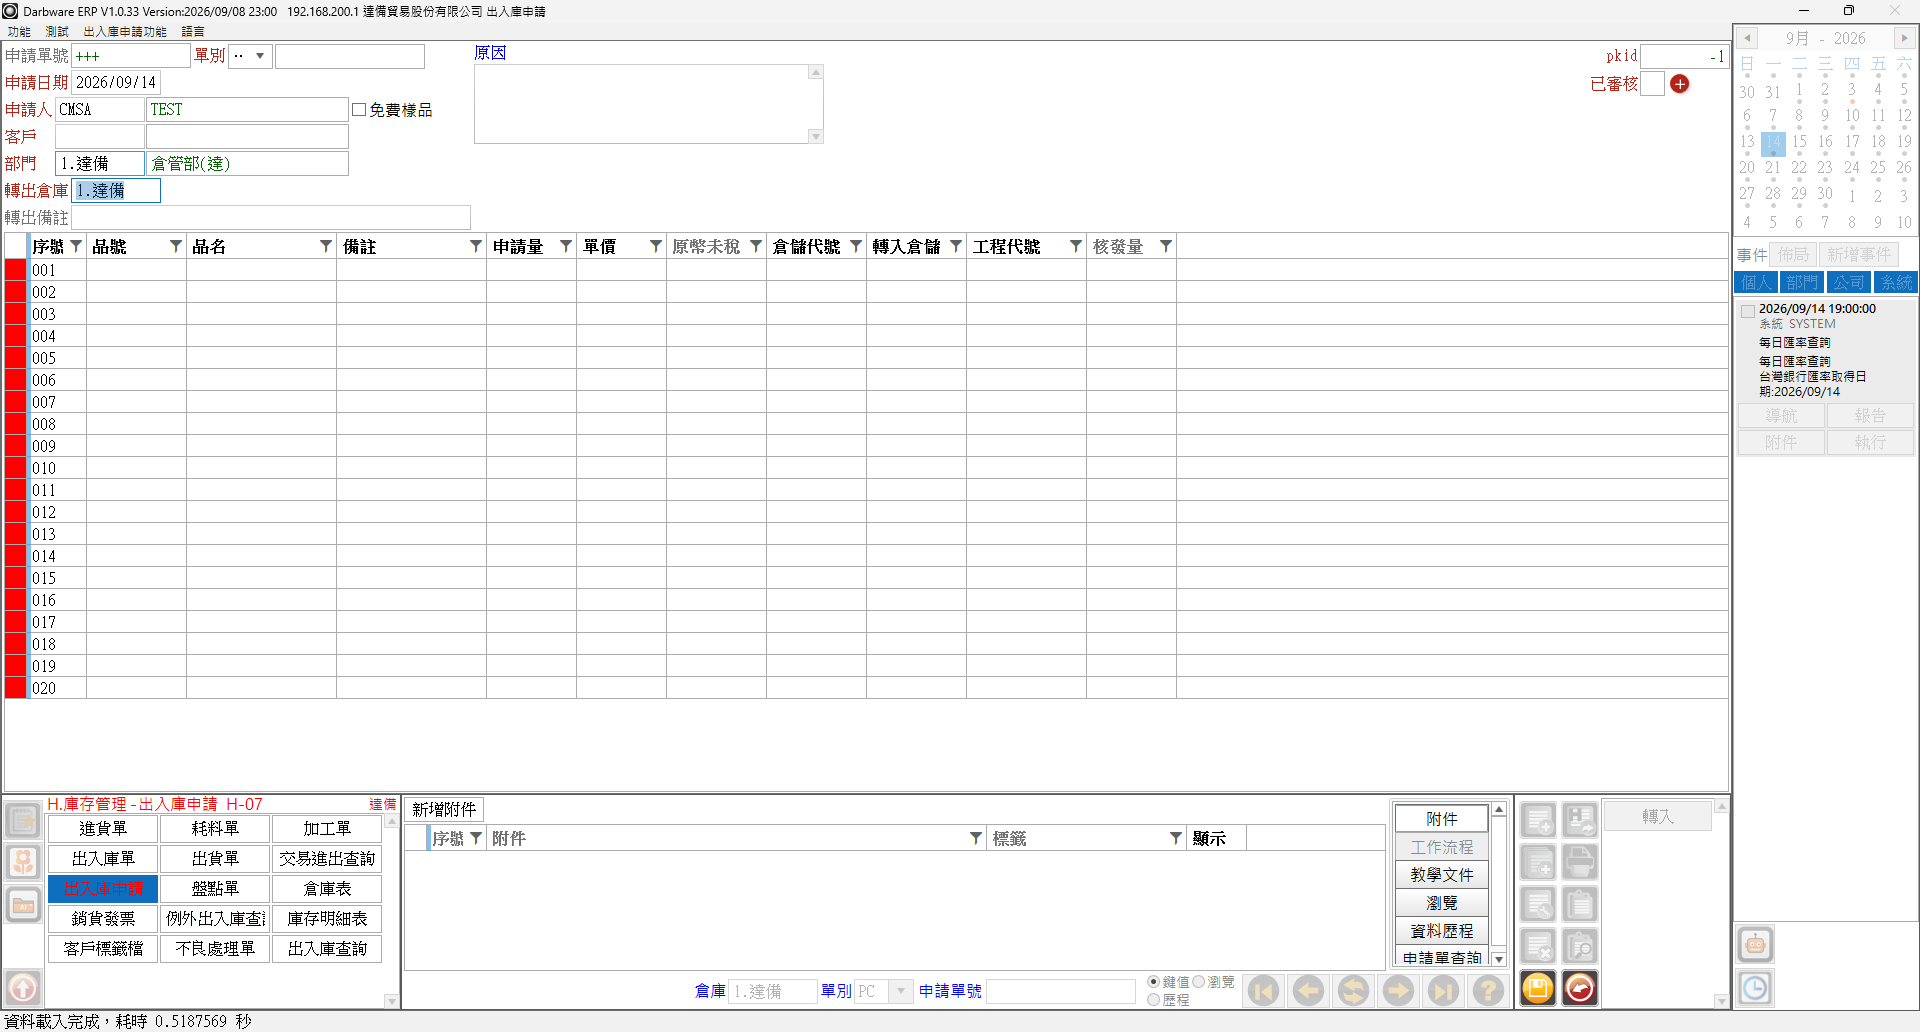Open the 出入庫申請功能 menu
This screenshot has width=1920, height=1032.
[x=125, y=32]
